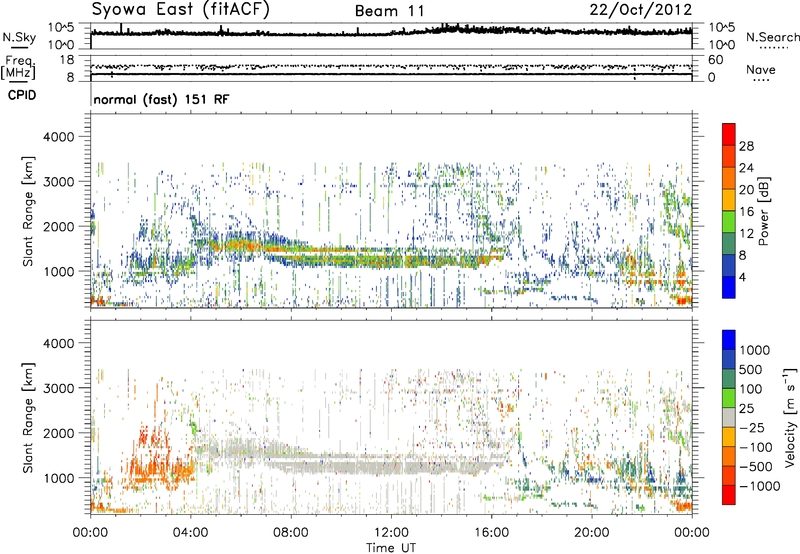Click the '16:00' time axis tick label
This screenshot has height=554, width=800.
[491, 533]
